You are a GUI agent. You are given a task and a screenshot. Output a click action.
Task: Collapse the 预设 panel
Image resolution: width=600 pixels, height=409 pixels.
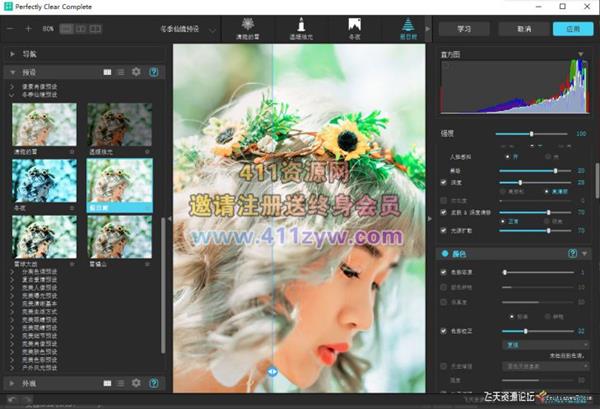click(11, 72)
